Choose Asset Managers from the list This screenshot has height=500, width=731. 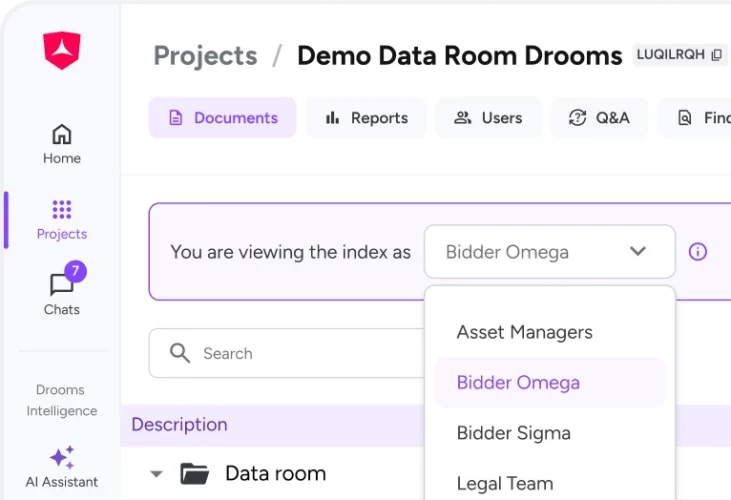550,332
